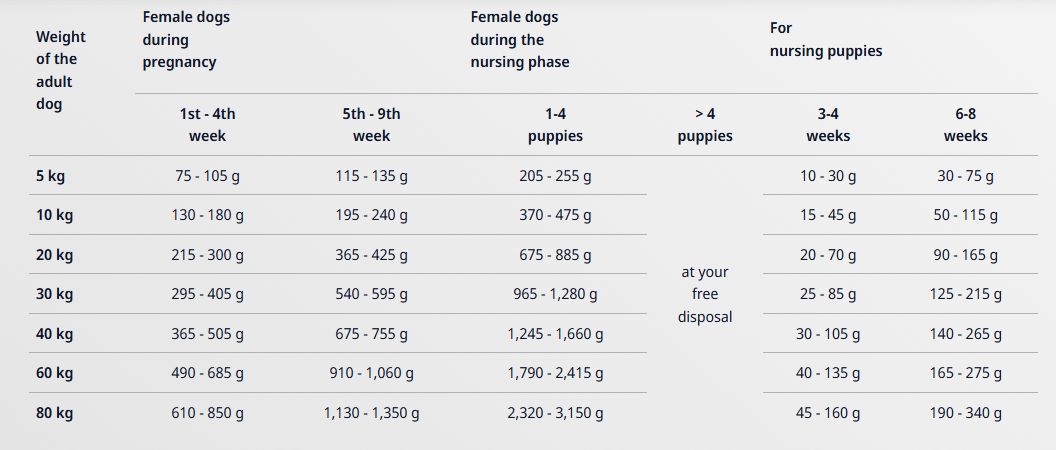The image size is (1056, 450).
Task: Select the 'Female dogs during pregnancy' heading
Action: coord(180,40)
